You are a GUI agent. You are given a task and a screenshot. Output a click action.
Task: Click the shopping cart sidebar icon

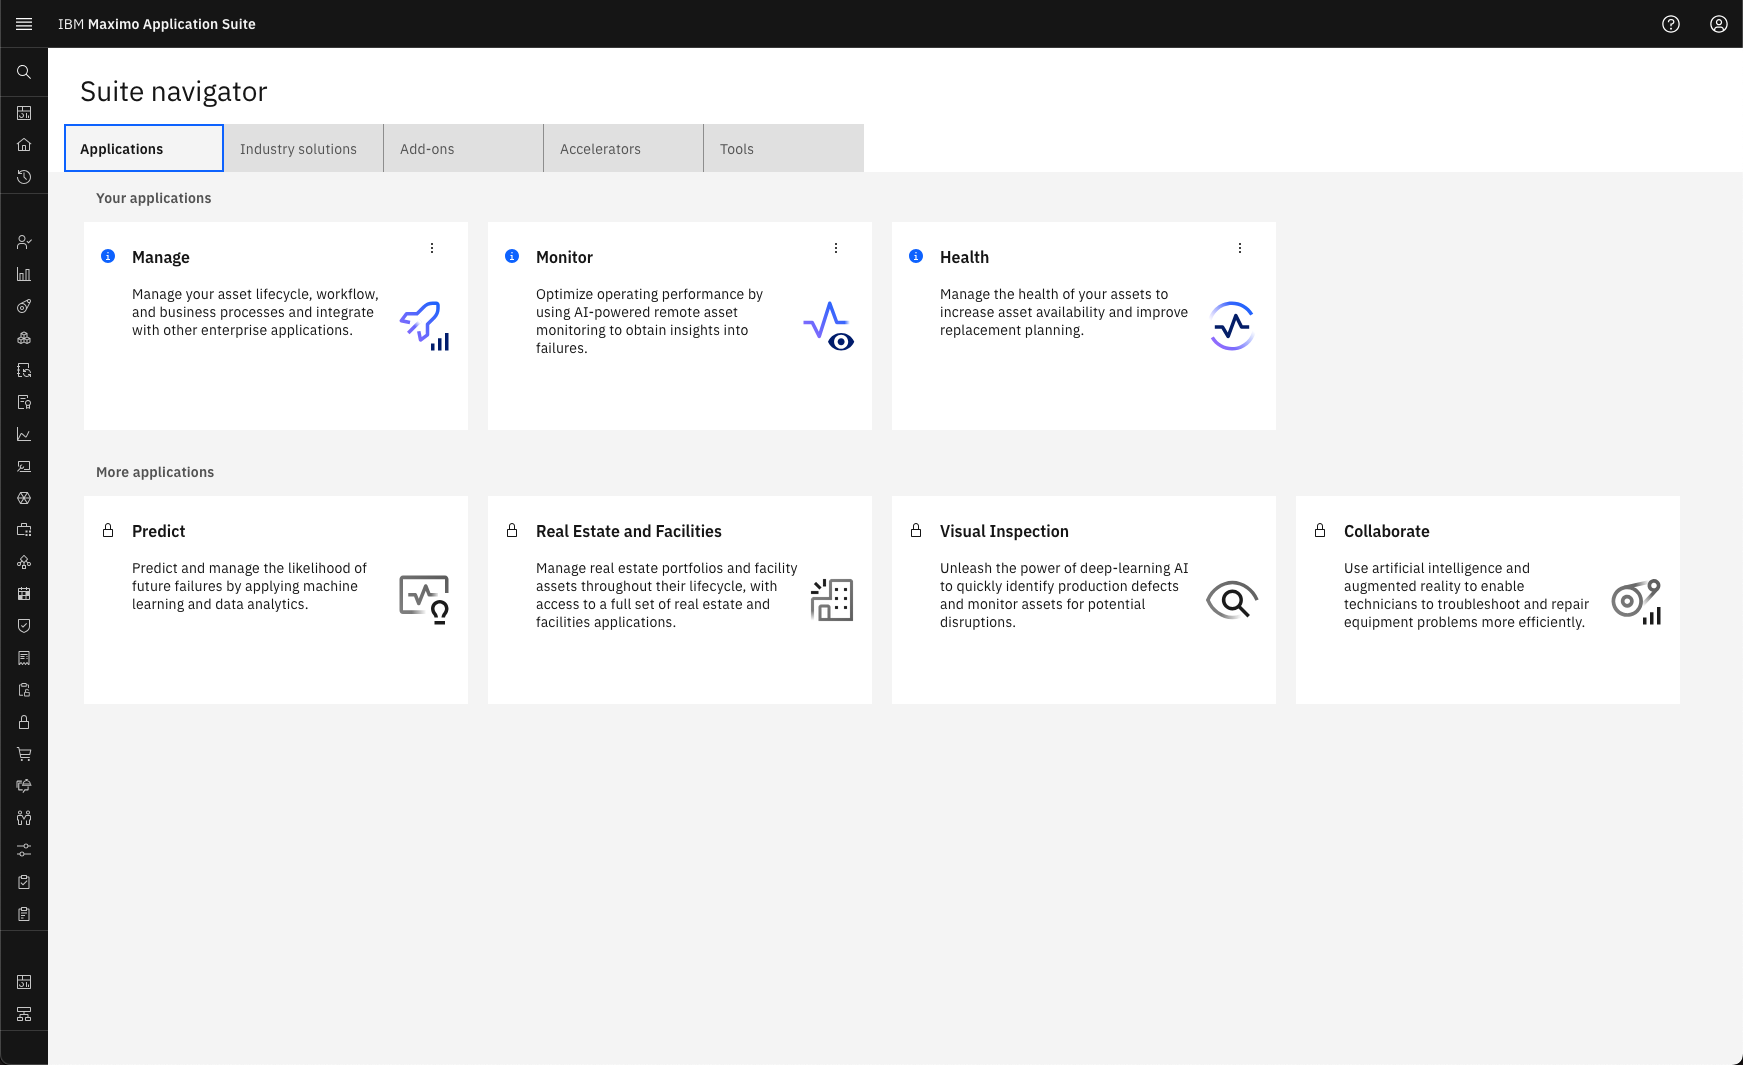coord(24,754)
